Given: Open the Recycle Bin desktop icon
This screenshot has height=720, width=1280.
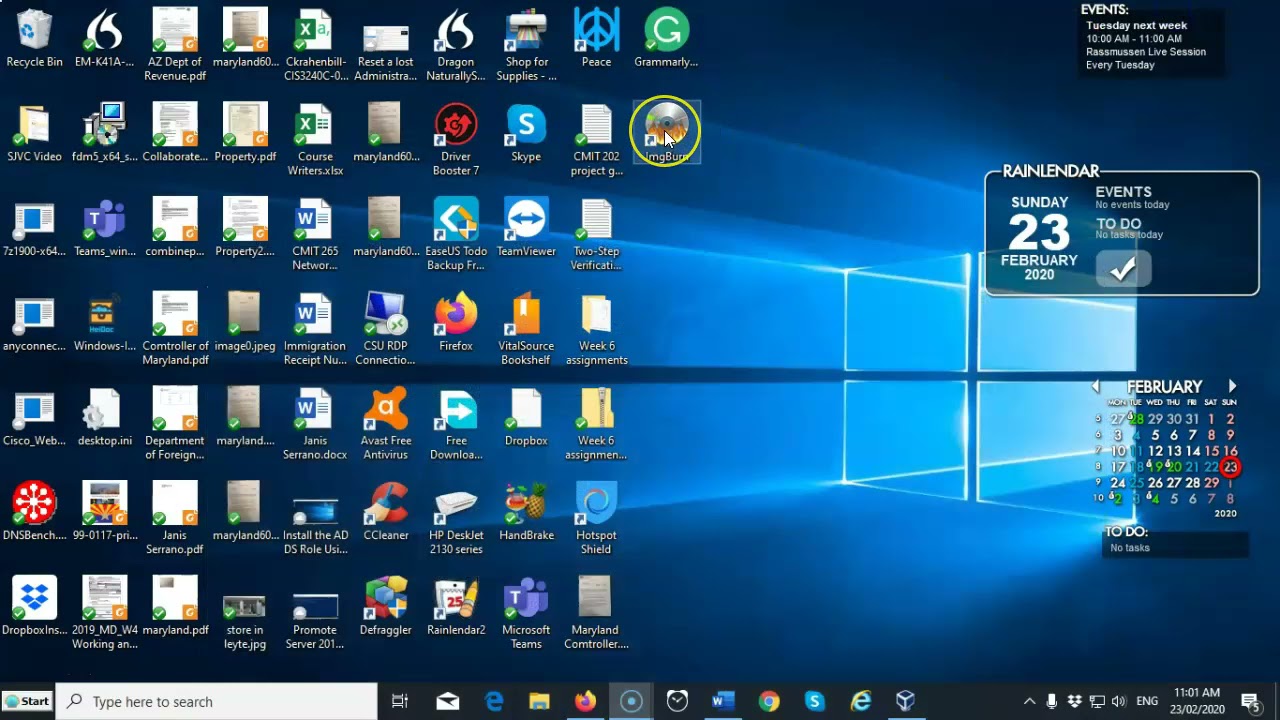Looking at the screenshot, I should [x=34, y=38].
